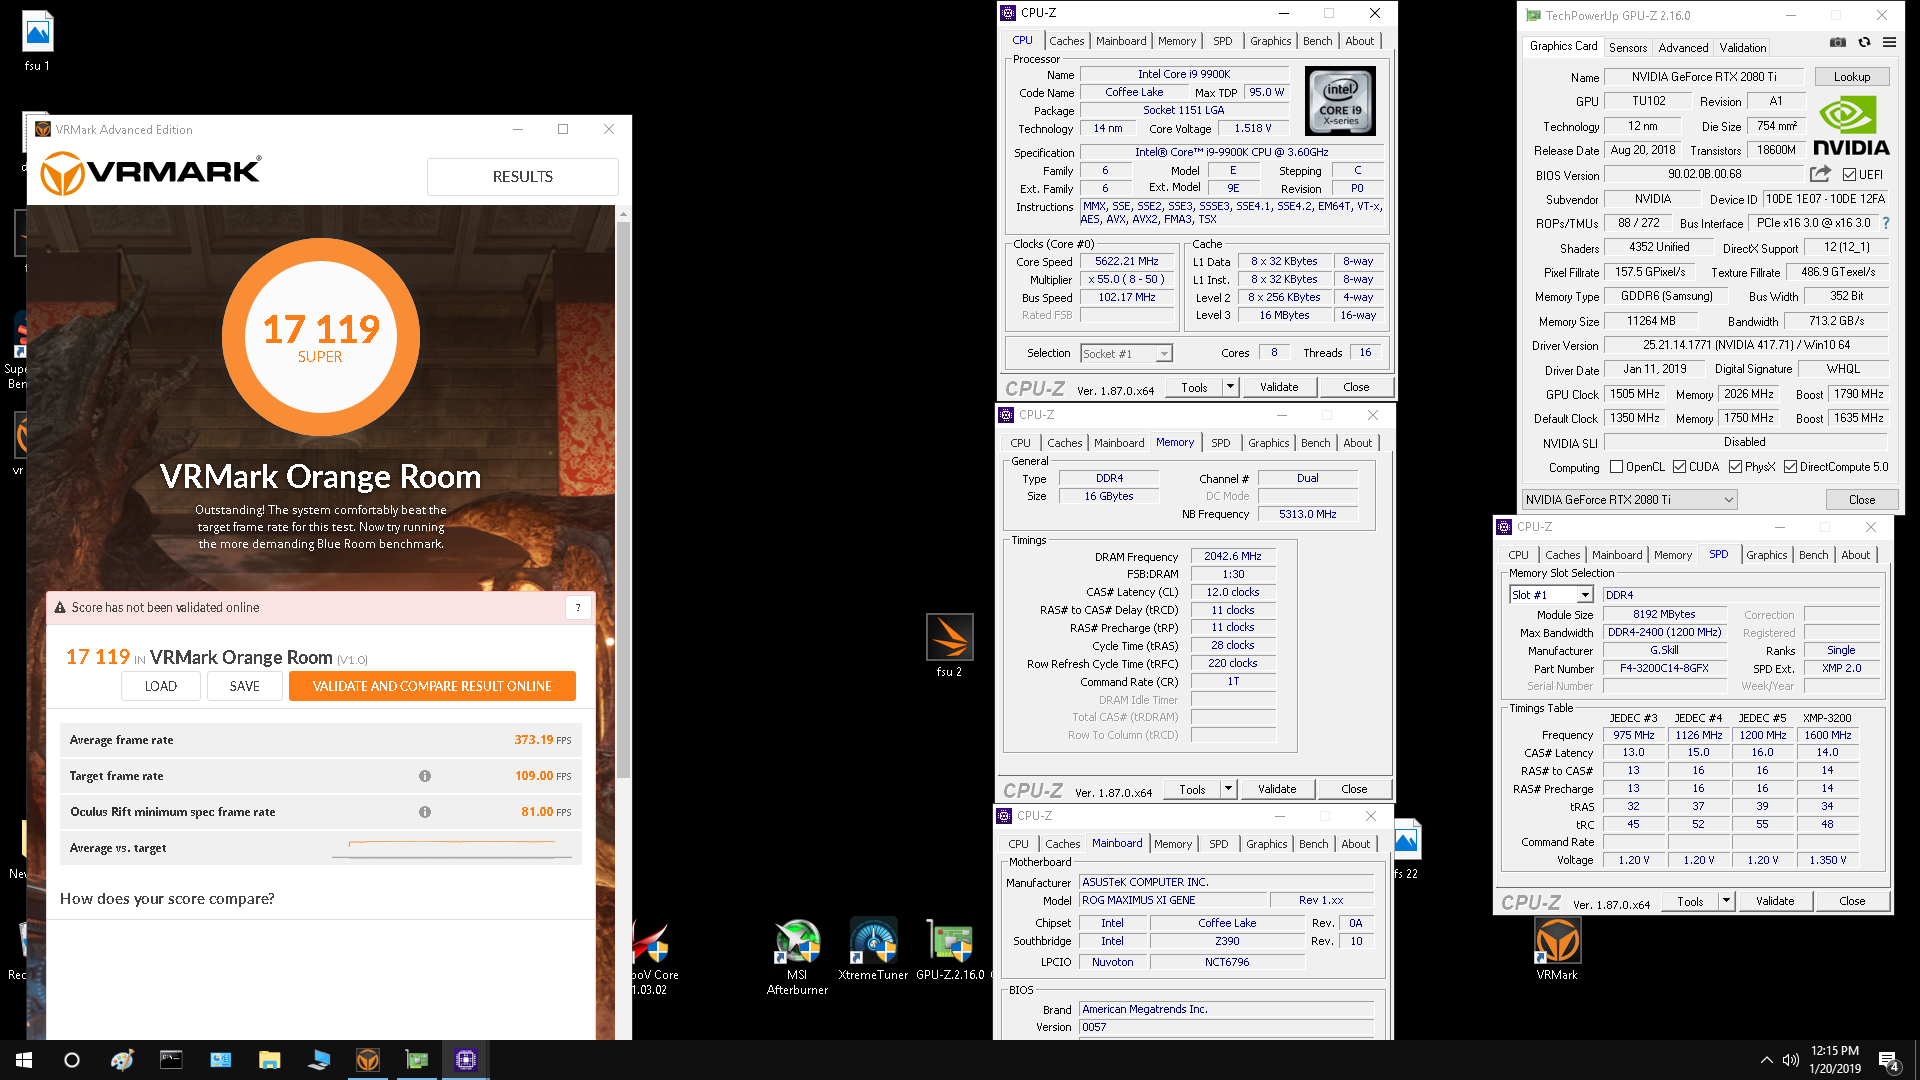
Task: Open the GPU-Z hamburger menu
Action: (1889, 43)
